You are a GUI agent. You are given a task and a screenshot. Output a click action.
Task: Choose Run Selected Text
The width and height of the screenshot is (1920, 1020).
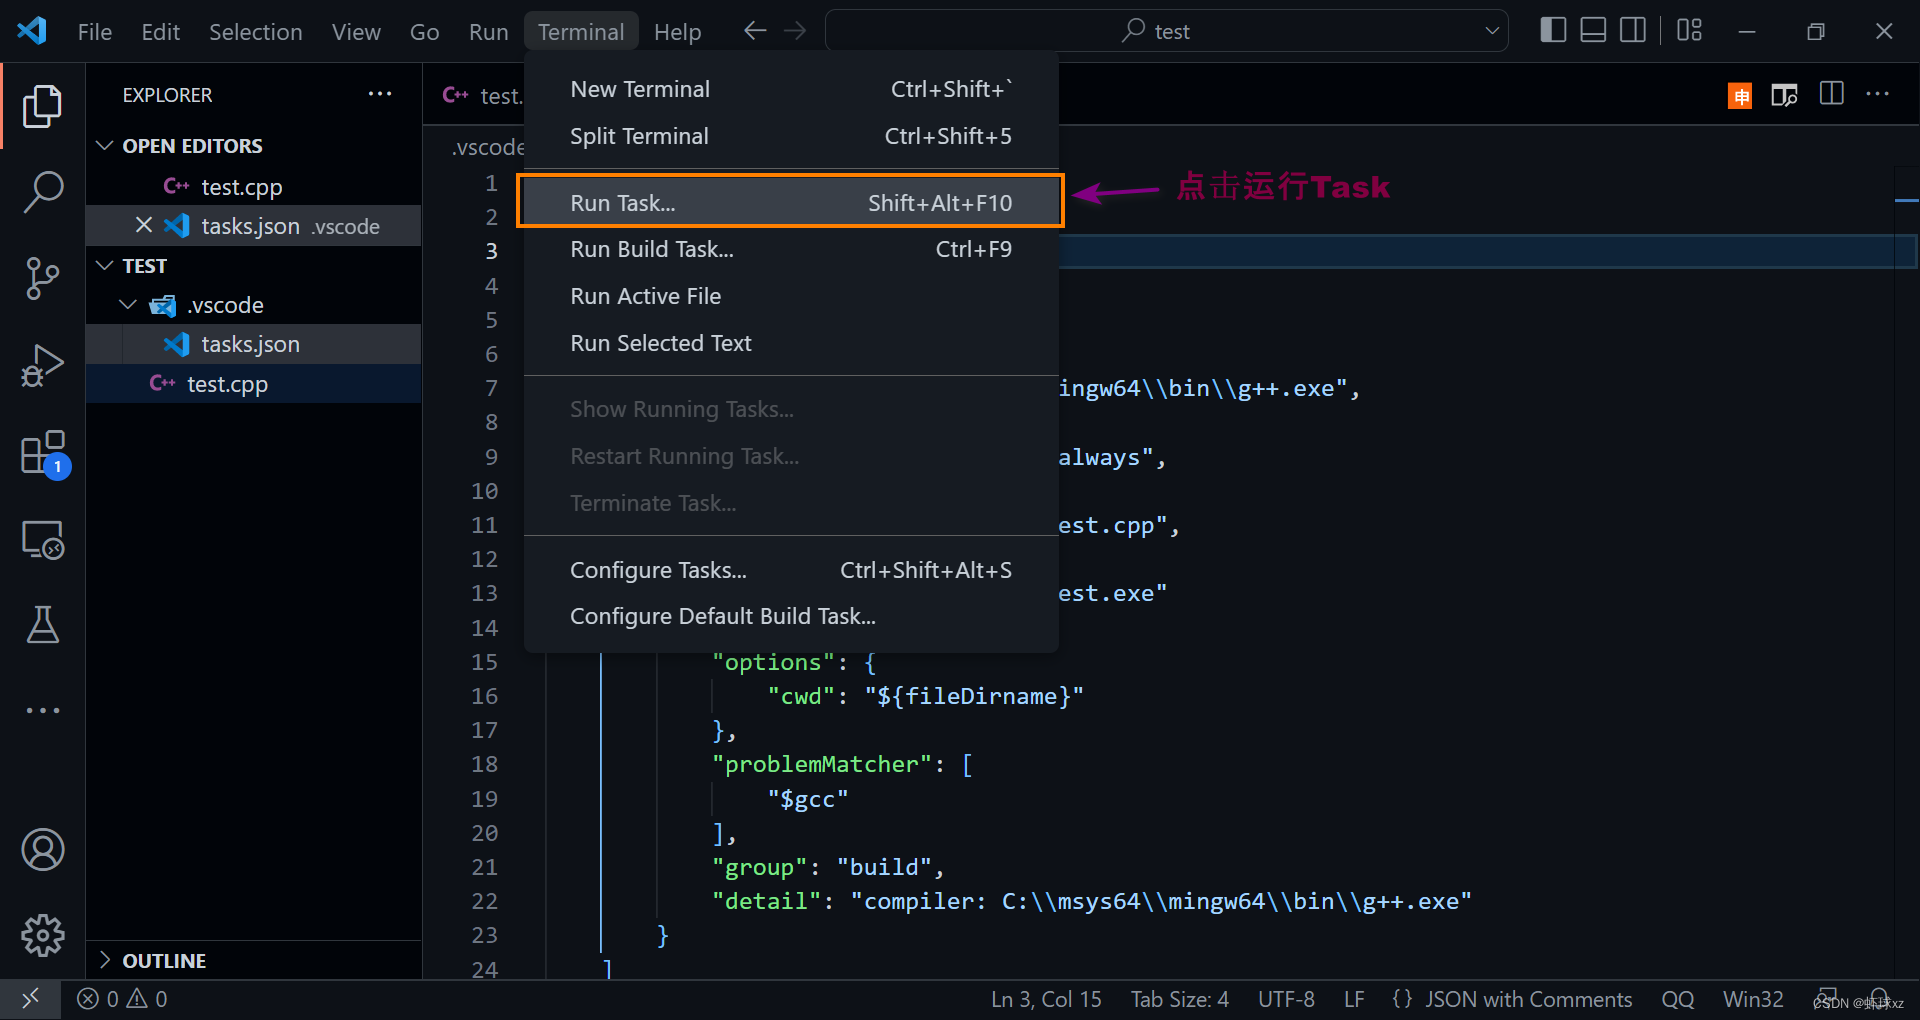pyautogui.click(x=791, y=343)
